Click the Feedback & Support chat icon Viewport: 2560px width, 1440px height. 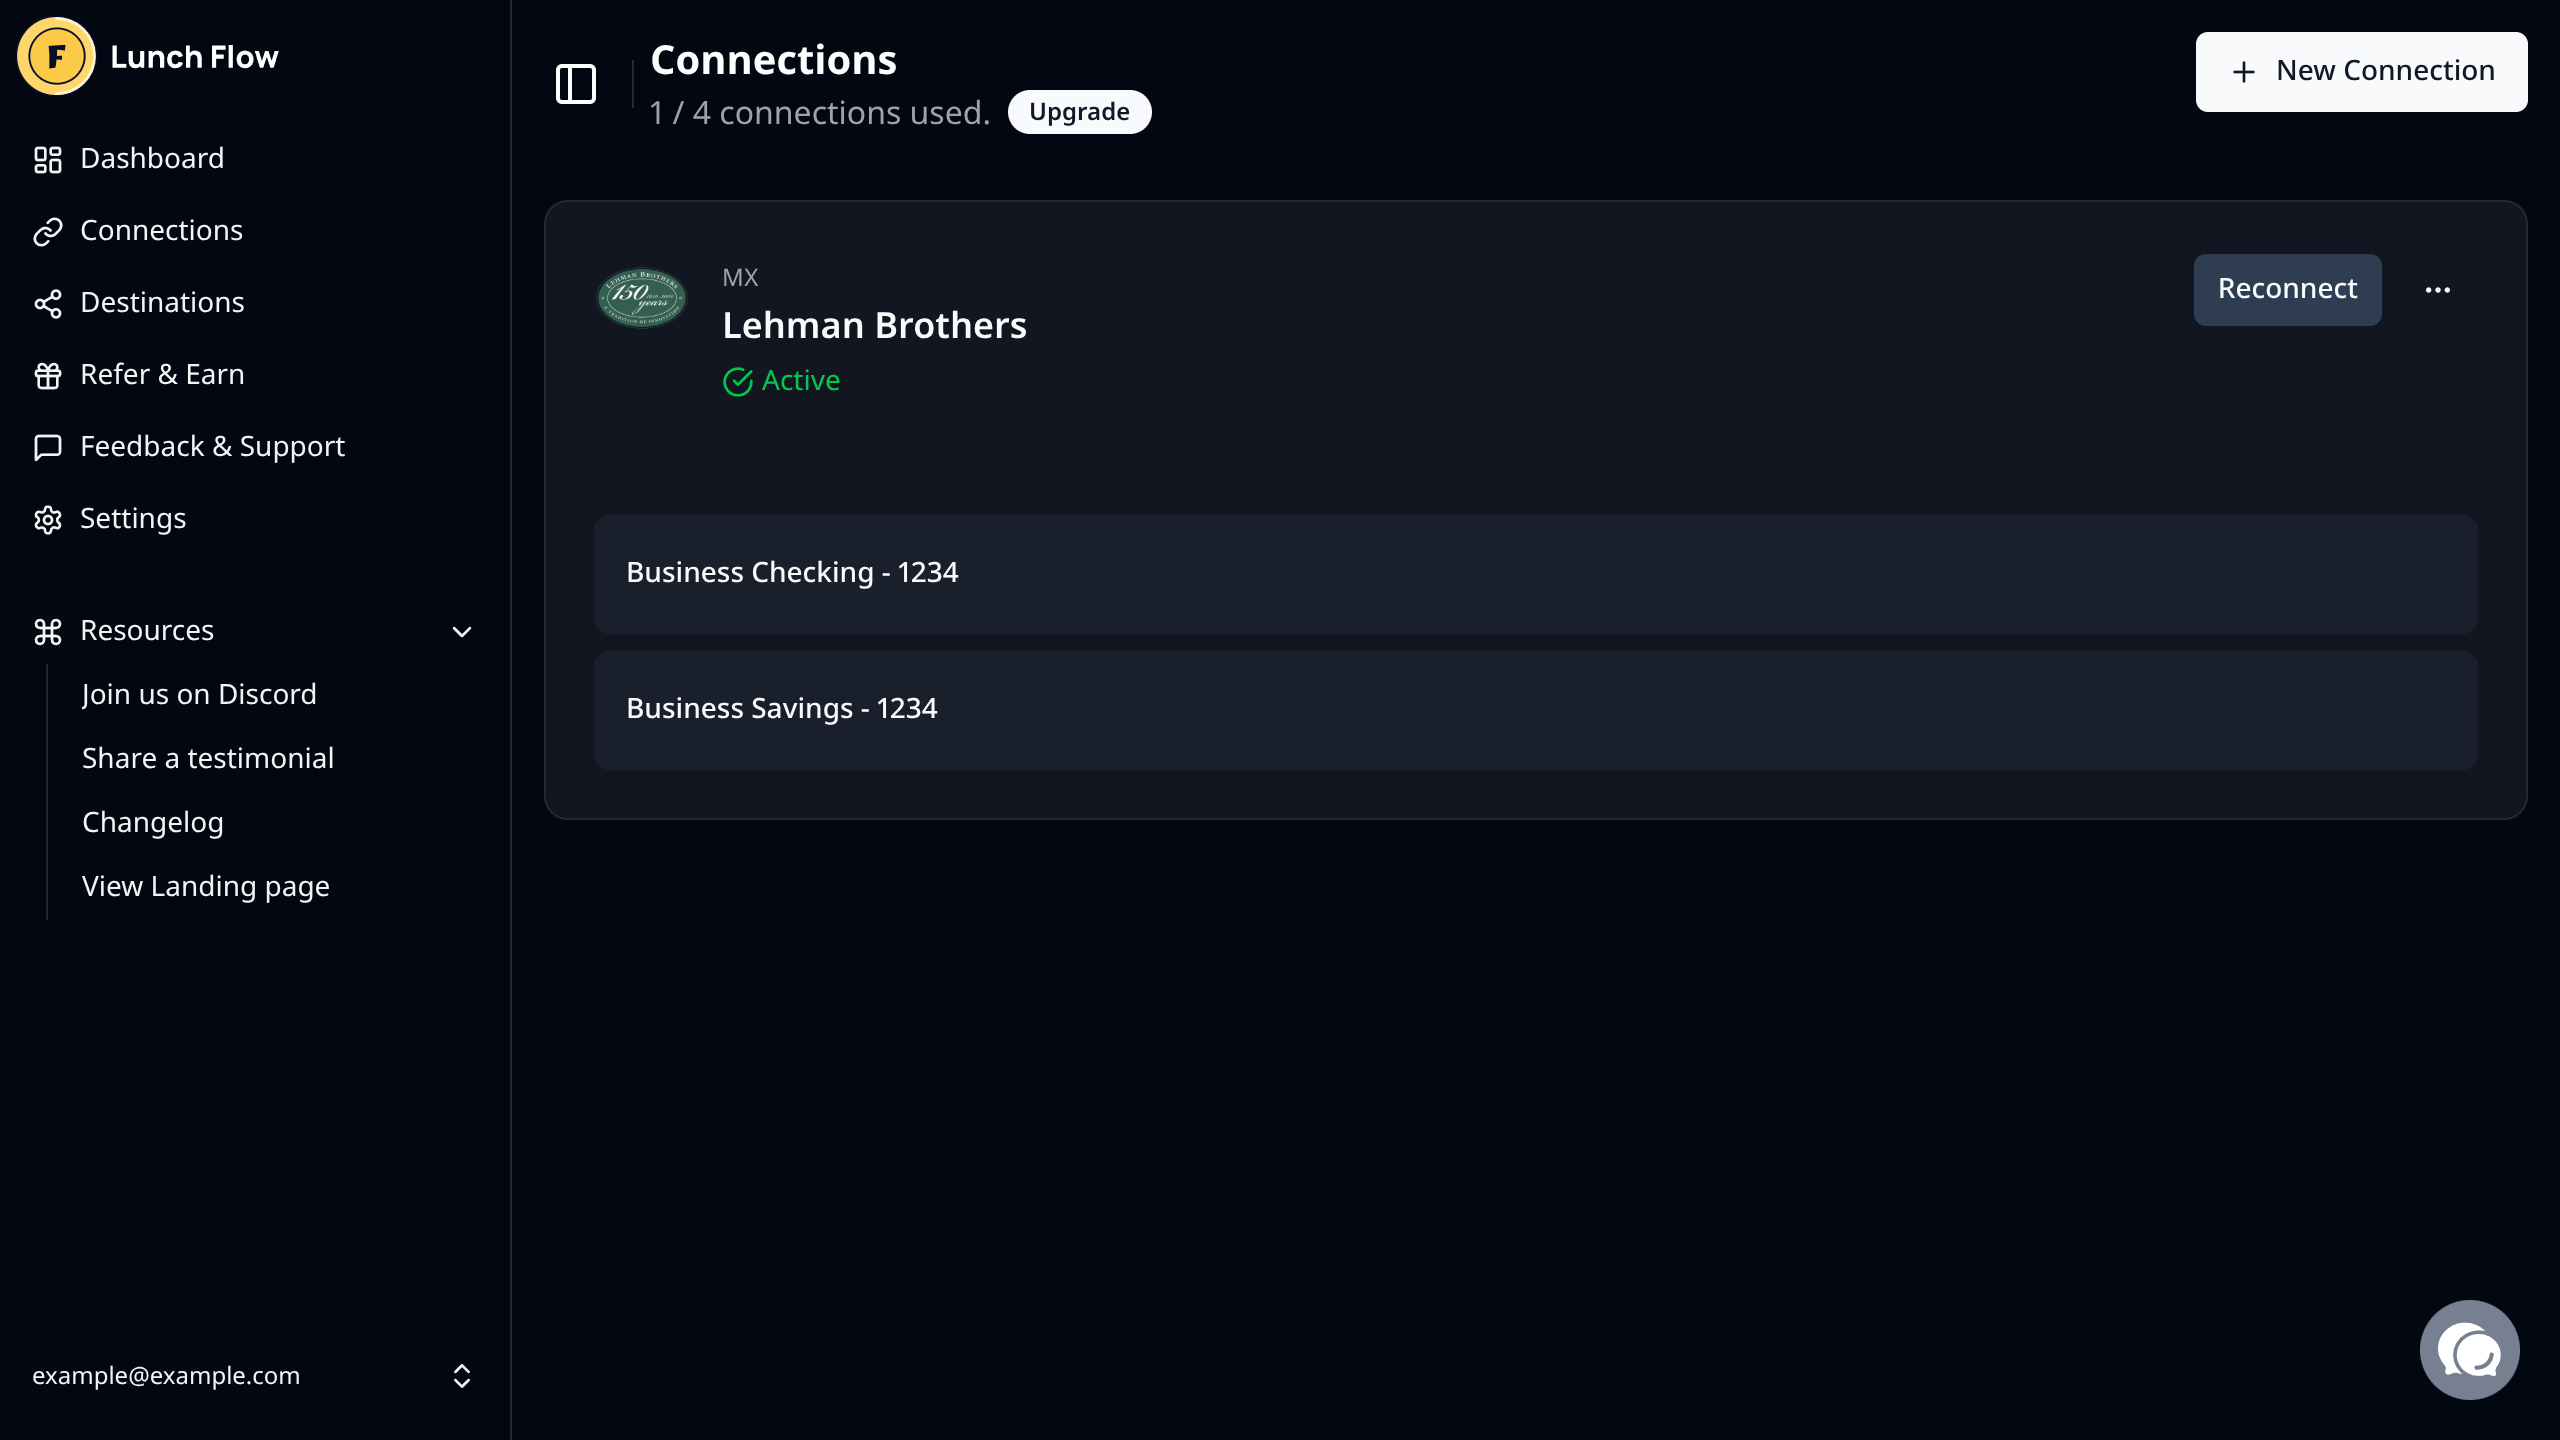(48, 448)
